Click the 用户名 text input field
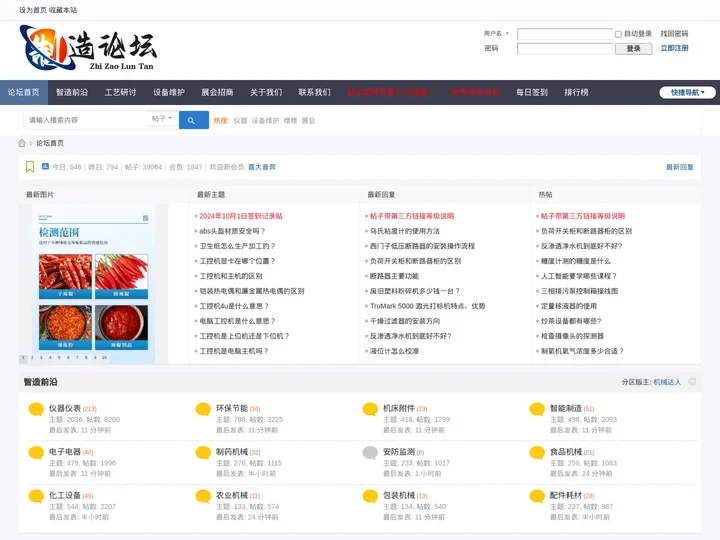Image resolution: width=720 pixels, height=540 pixels. pos(565,34)
